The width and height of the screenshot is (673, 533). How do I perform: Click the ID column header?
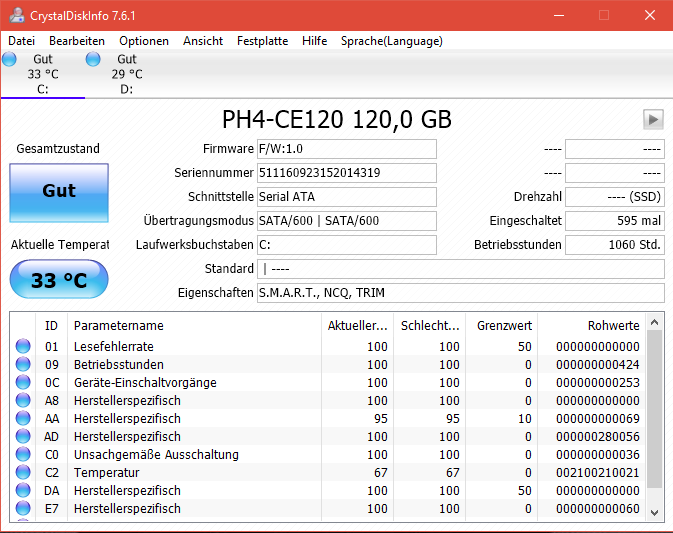51,325
